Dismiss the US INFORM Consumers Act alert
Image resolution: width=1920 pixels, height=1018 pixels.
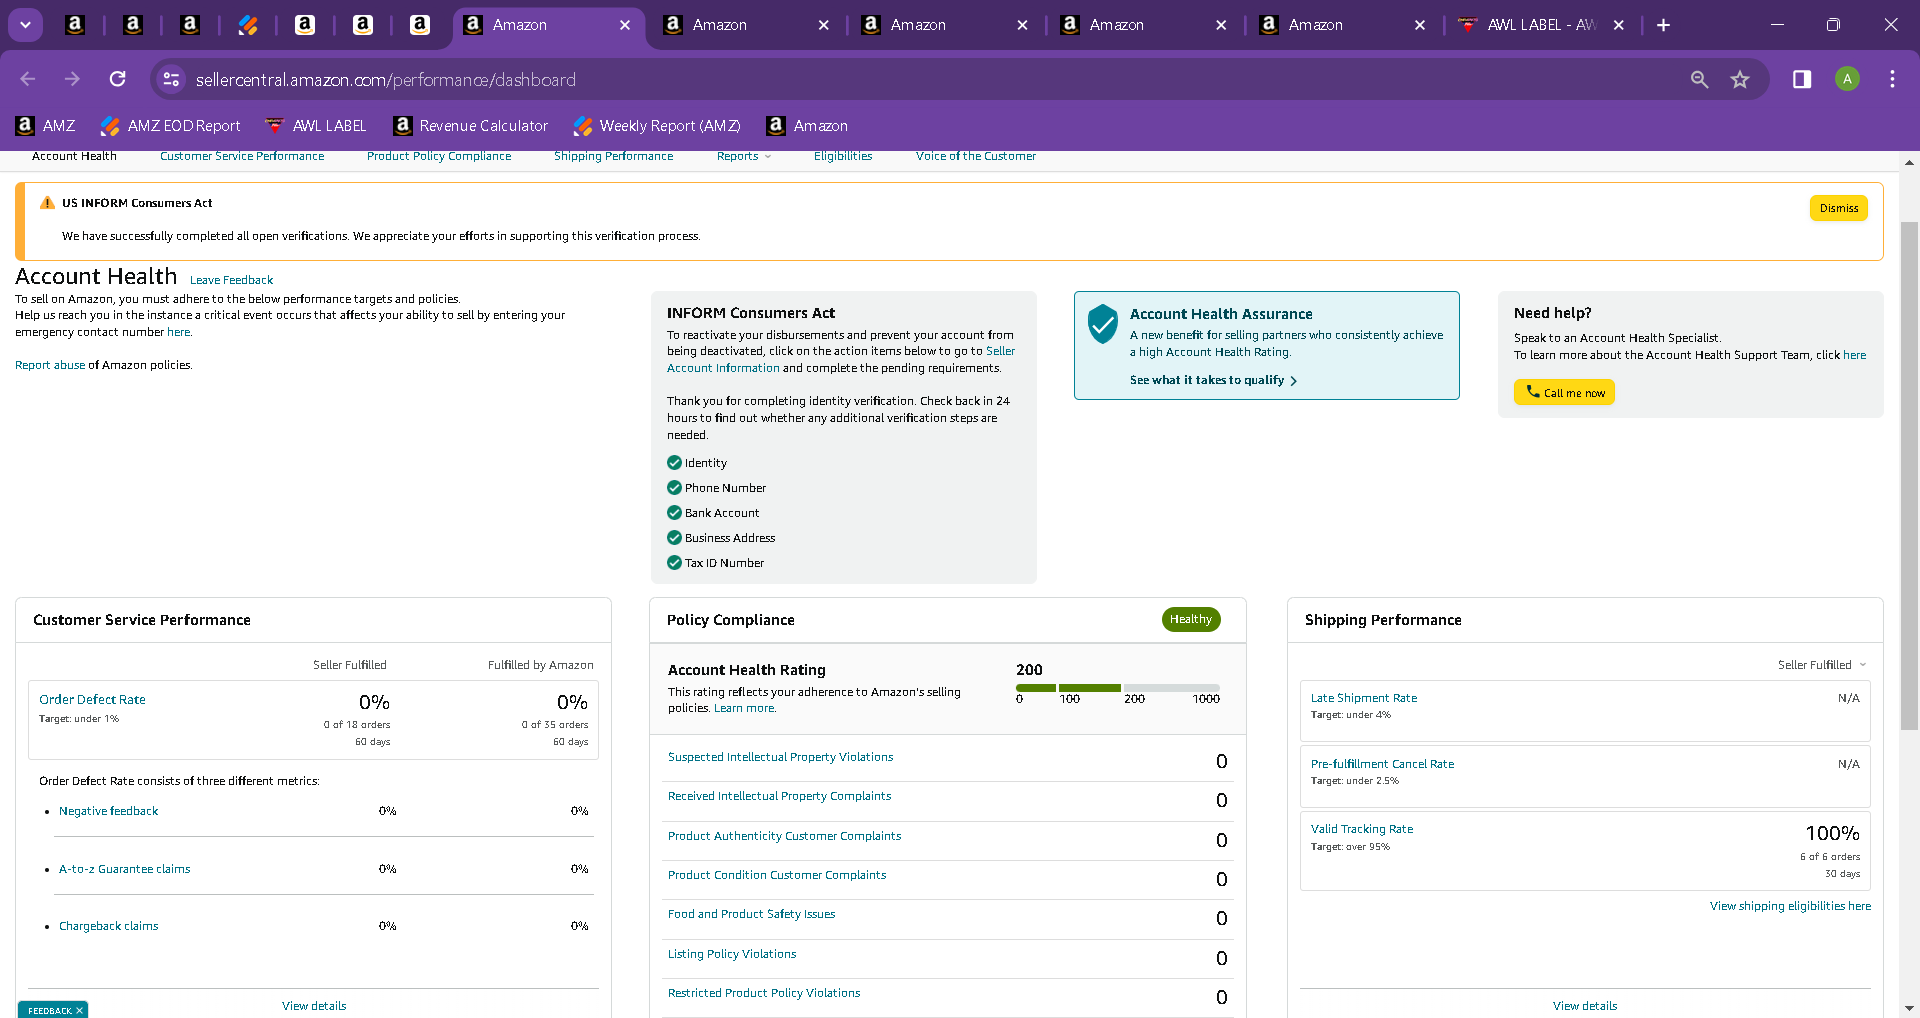[x=1839, y=208]
